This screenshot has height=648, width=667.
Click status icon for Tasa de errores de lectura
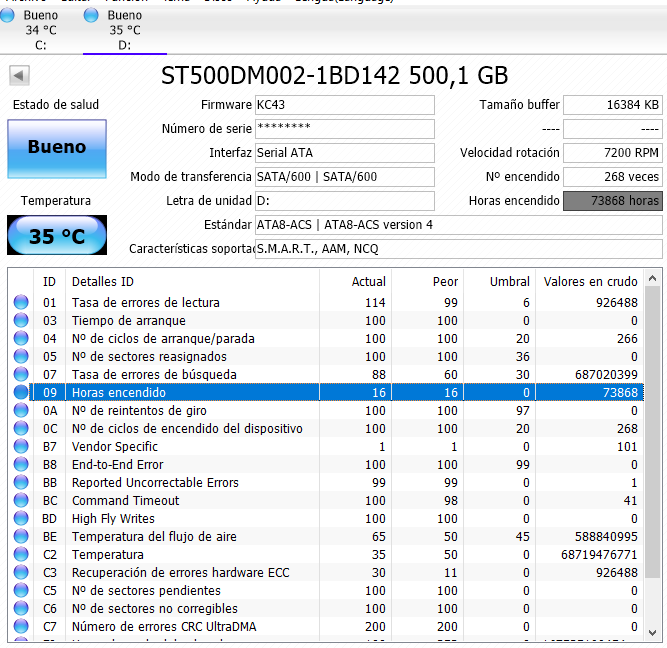point(21,303)
